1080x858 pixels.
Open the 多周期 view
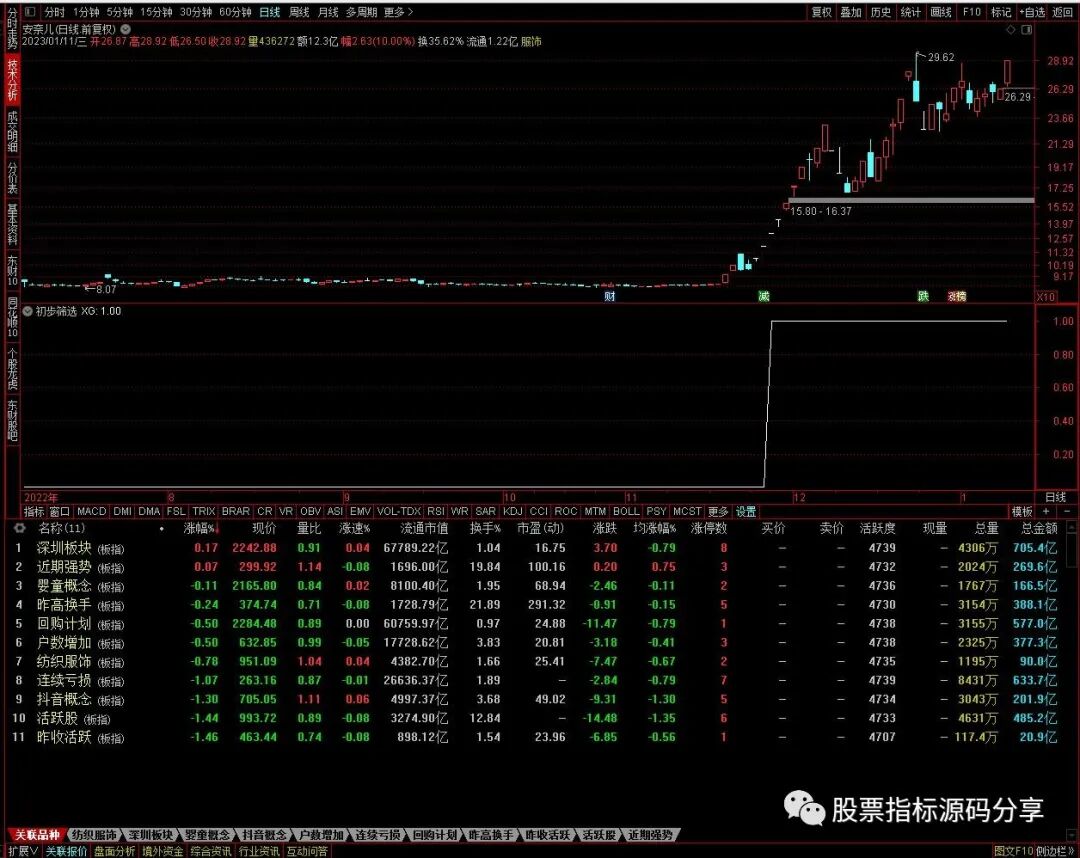362,12
